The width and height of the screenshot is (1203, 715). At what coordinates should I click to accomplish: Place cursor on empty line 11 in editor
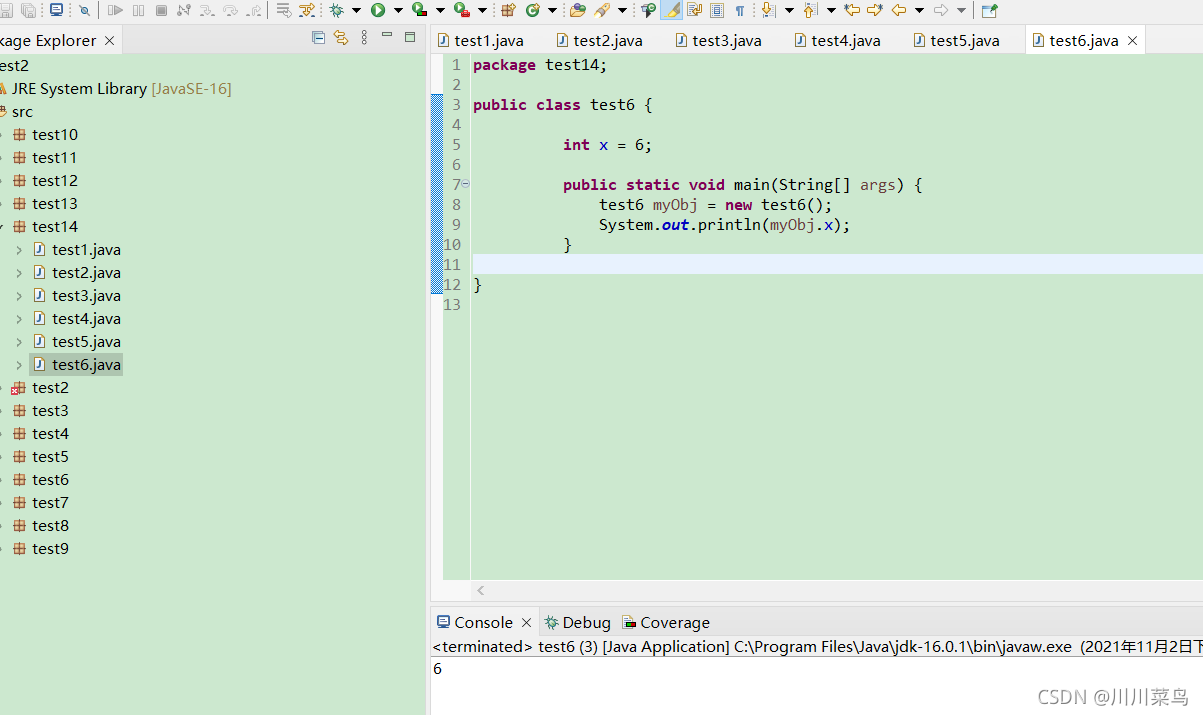click(x=837, y=264)
